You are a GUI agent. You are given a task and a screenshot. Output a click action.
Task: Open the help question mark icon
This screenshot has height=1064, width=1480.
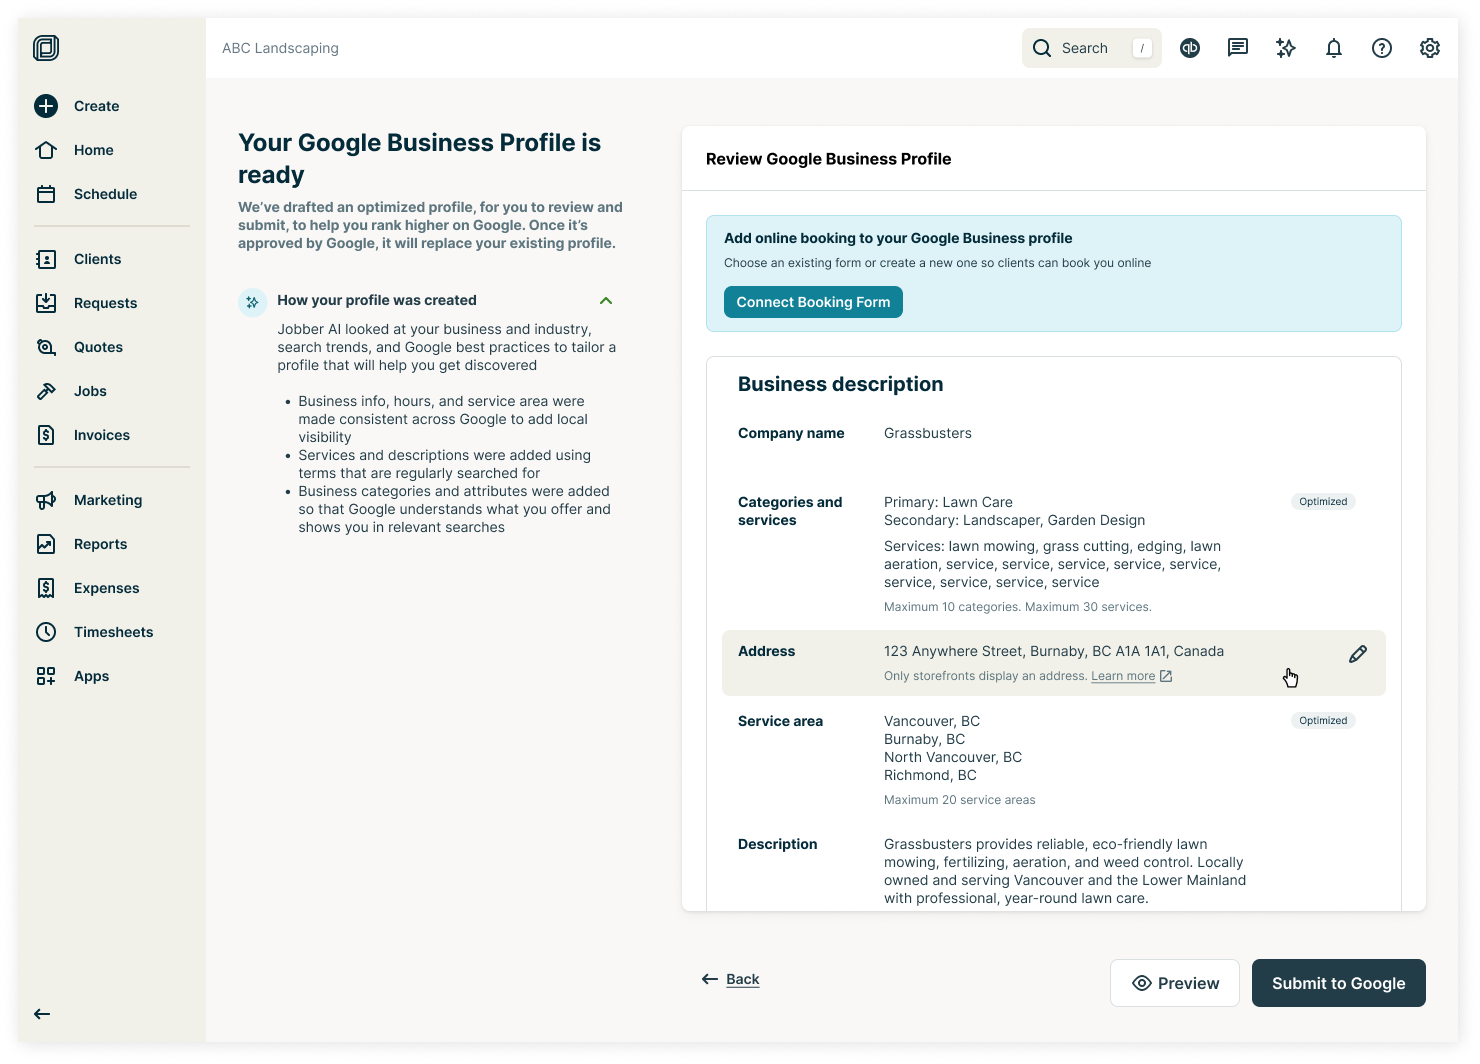click(x=1382, y=48)
